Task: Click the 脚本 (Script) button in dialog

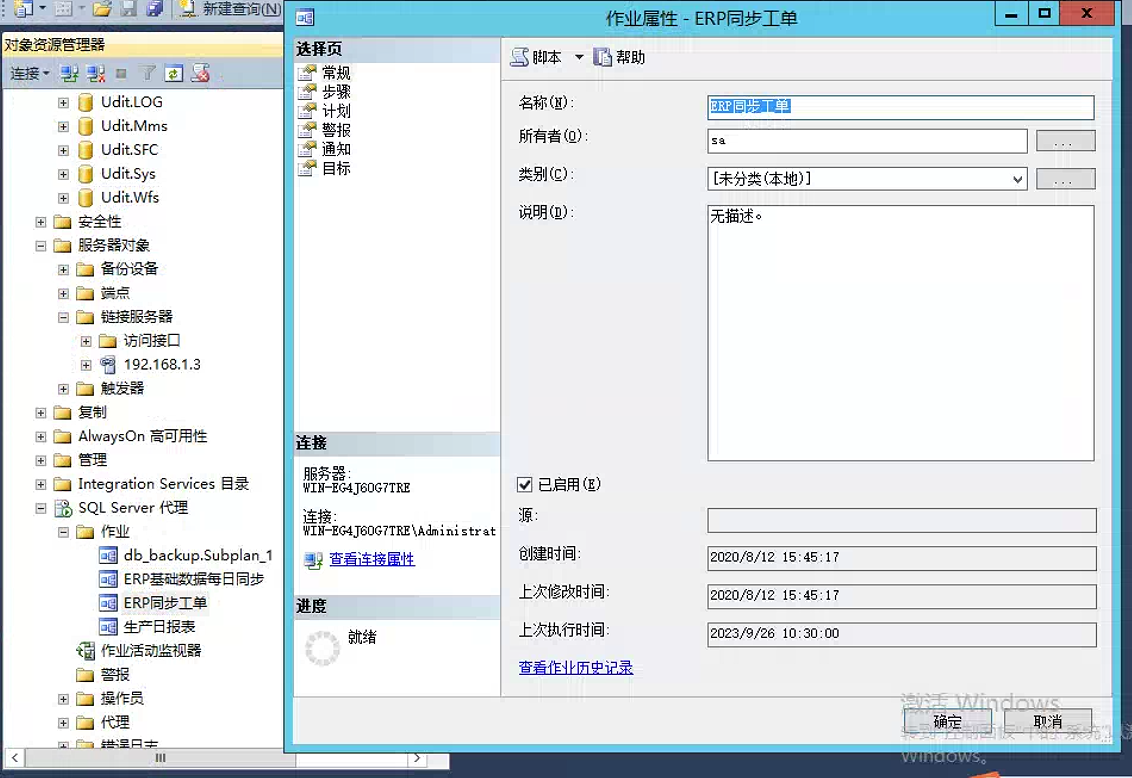Action: pos(537,57)
